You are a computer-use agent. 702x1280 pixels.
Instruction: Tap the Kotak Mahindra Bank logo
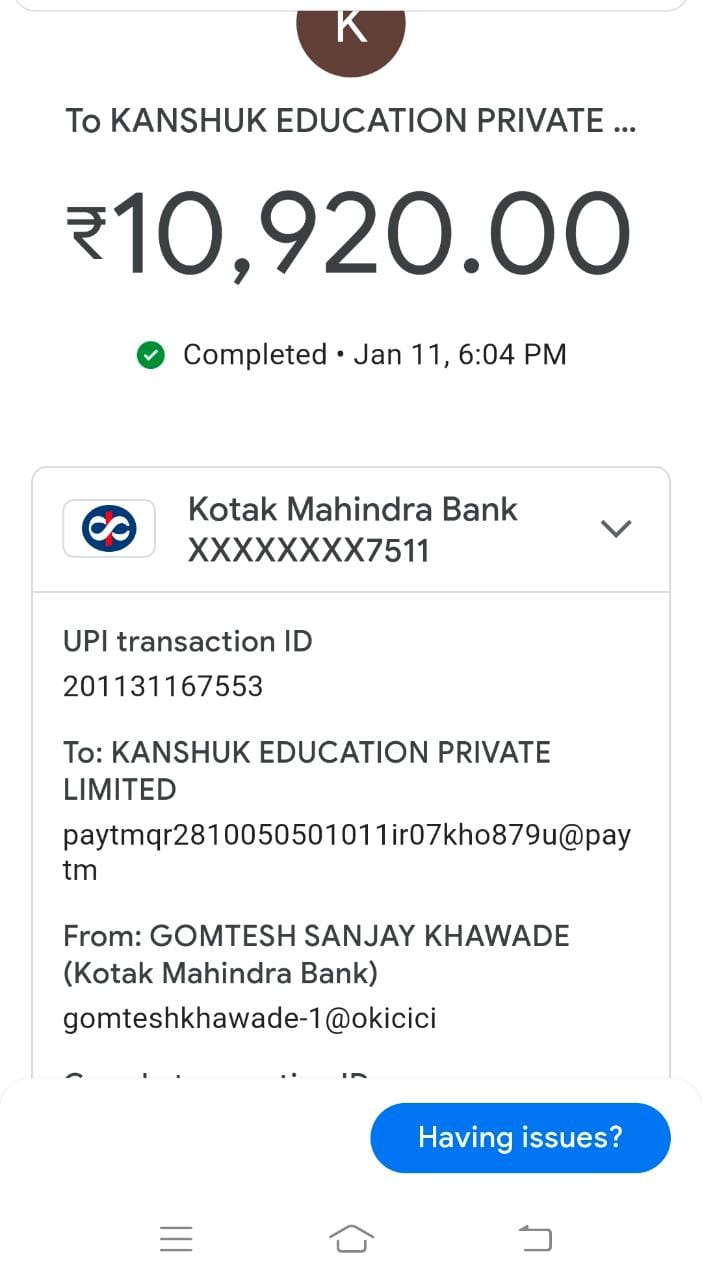pos(109,528)
